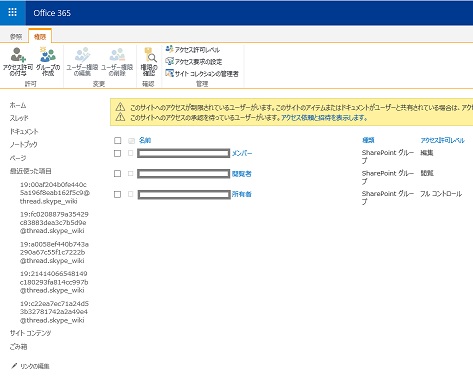The image size is (473, 380).
Task: Select the 権限 ribbon tab
Action: click(x=40, y=37)
